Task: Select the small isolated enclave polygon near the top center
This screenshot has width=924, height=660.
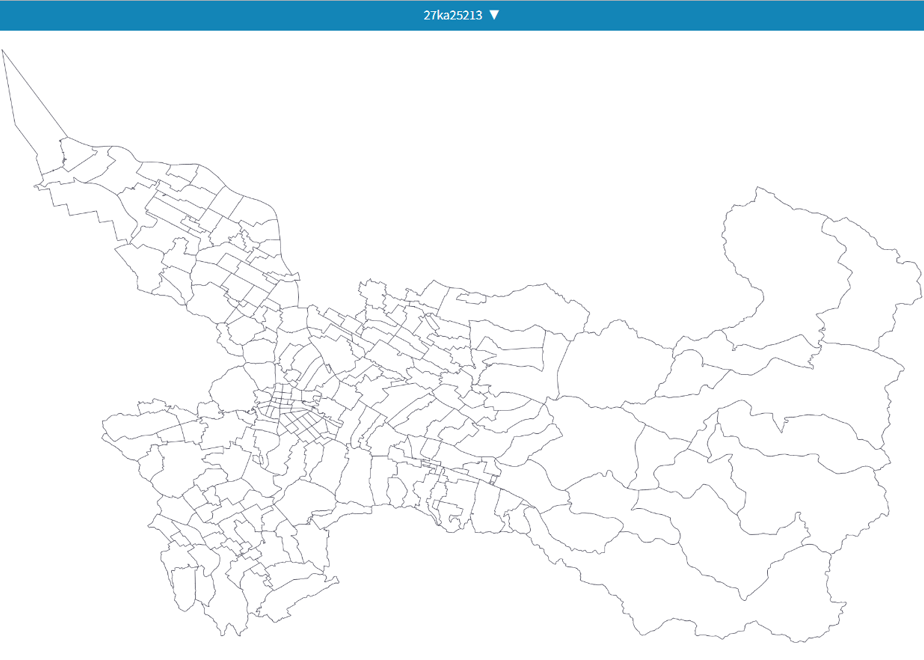Action: click(x=471, y=298)
